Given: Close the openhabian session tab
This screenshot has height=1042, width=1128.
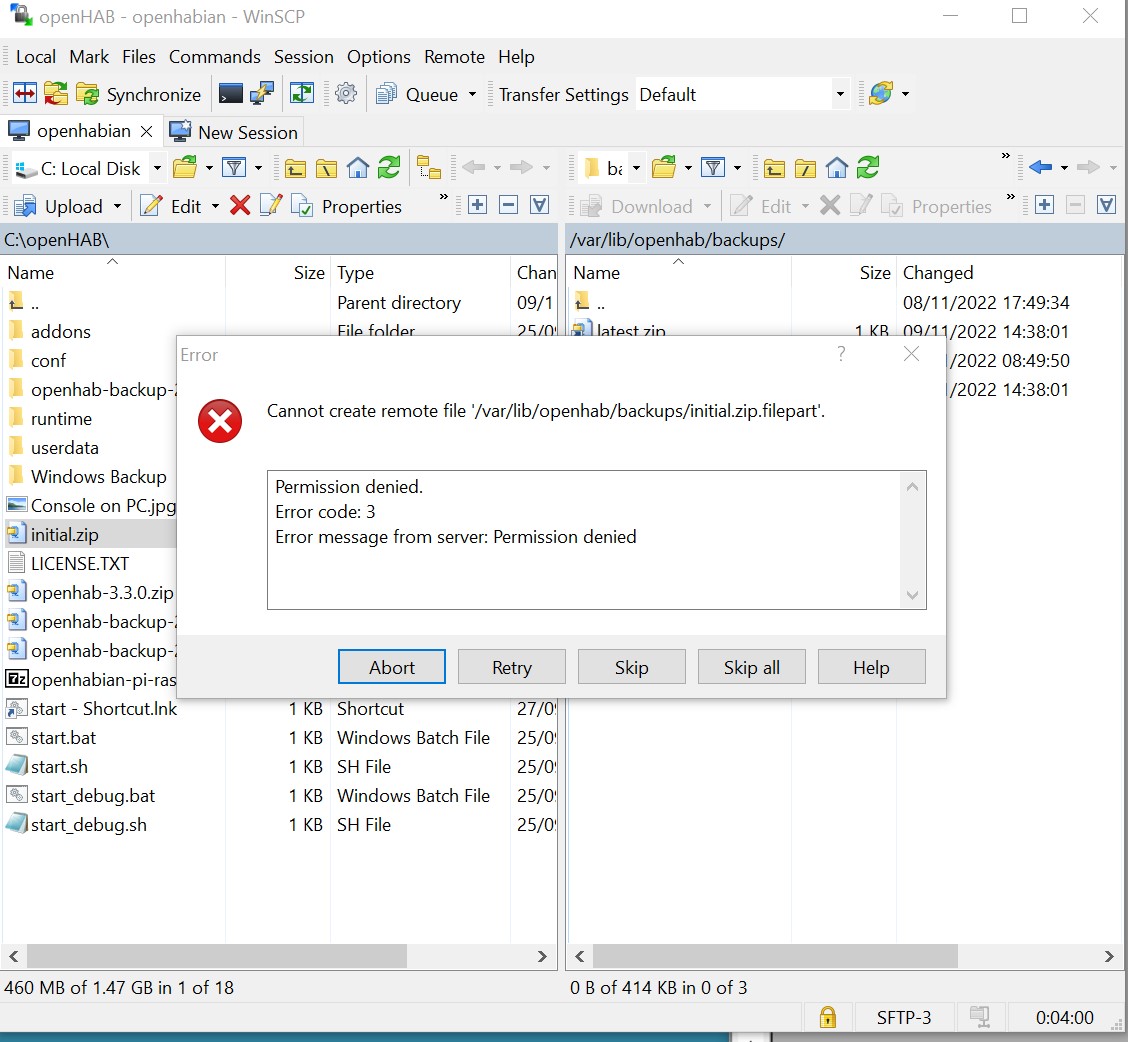Looking at the screenshot, I should click(x=147, y=132).
